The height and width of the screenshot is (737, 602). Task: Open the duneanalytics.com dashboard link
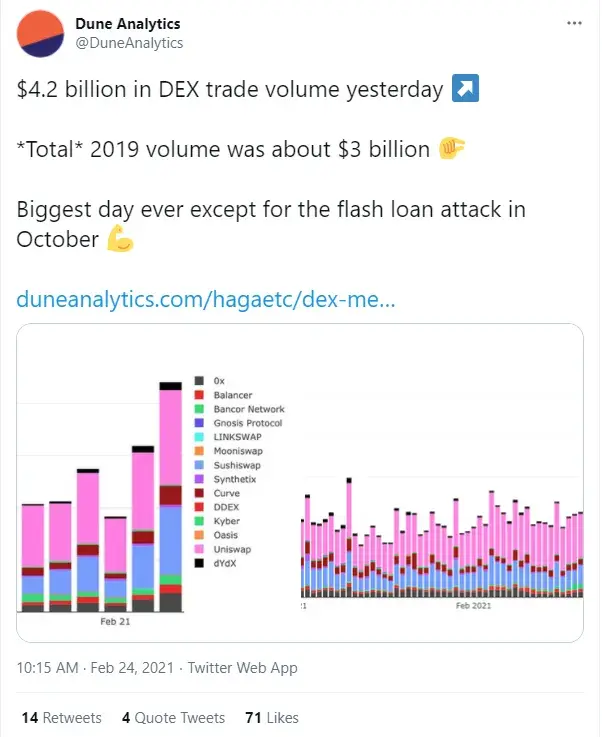click(207, 299)
